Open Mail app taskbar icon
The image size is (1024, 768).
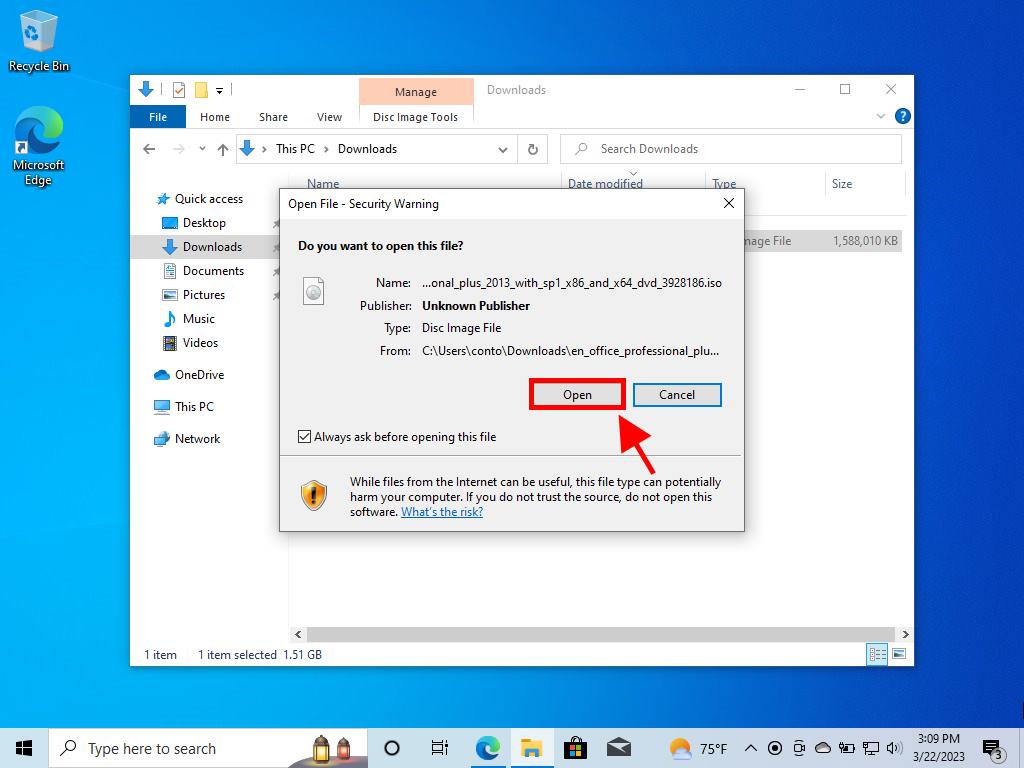click(618, 748)
